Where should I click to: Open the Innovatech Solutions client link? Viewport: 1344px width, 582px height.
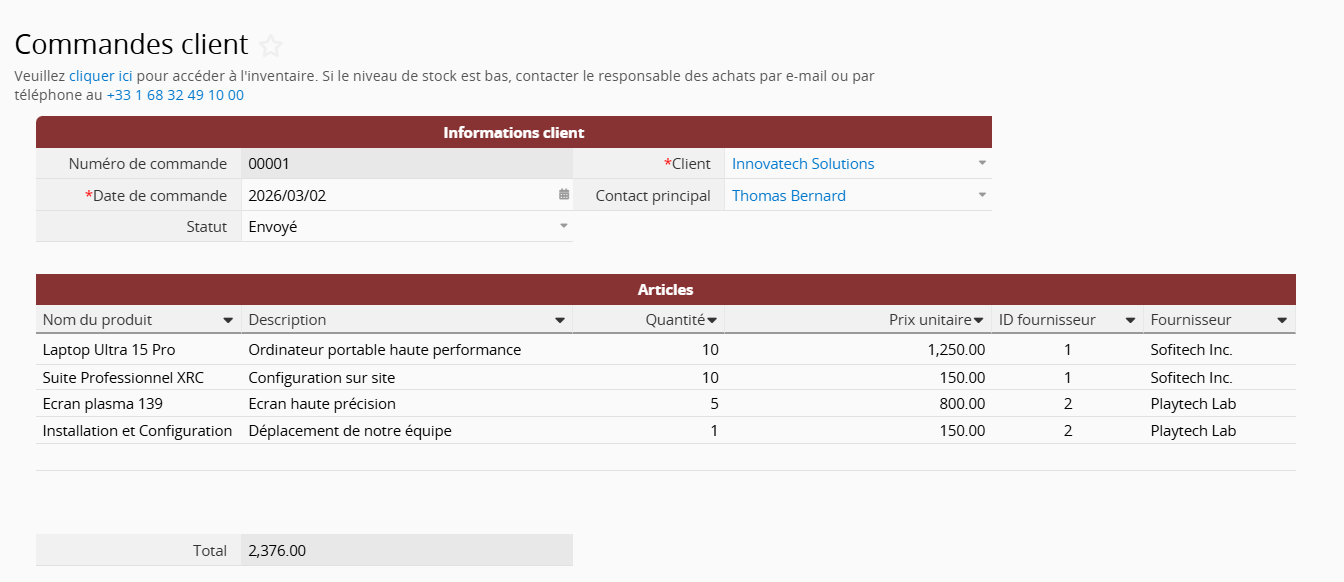803,164
